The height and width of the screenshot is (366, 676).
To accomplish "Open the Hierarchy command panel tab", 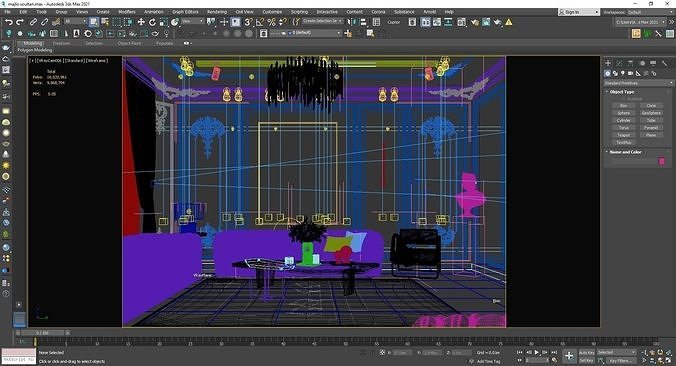I will coord(630,63).
